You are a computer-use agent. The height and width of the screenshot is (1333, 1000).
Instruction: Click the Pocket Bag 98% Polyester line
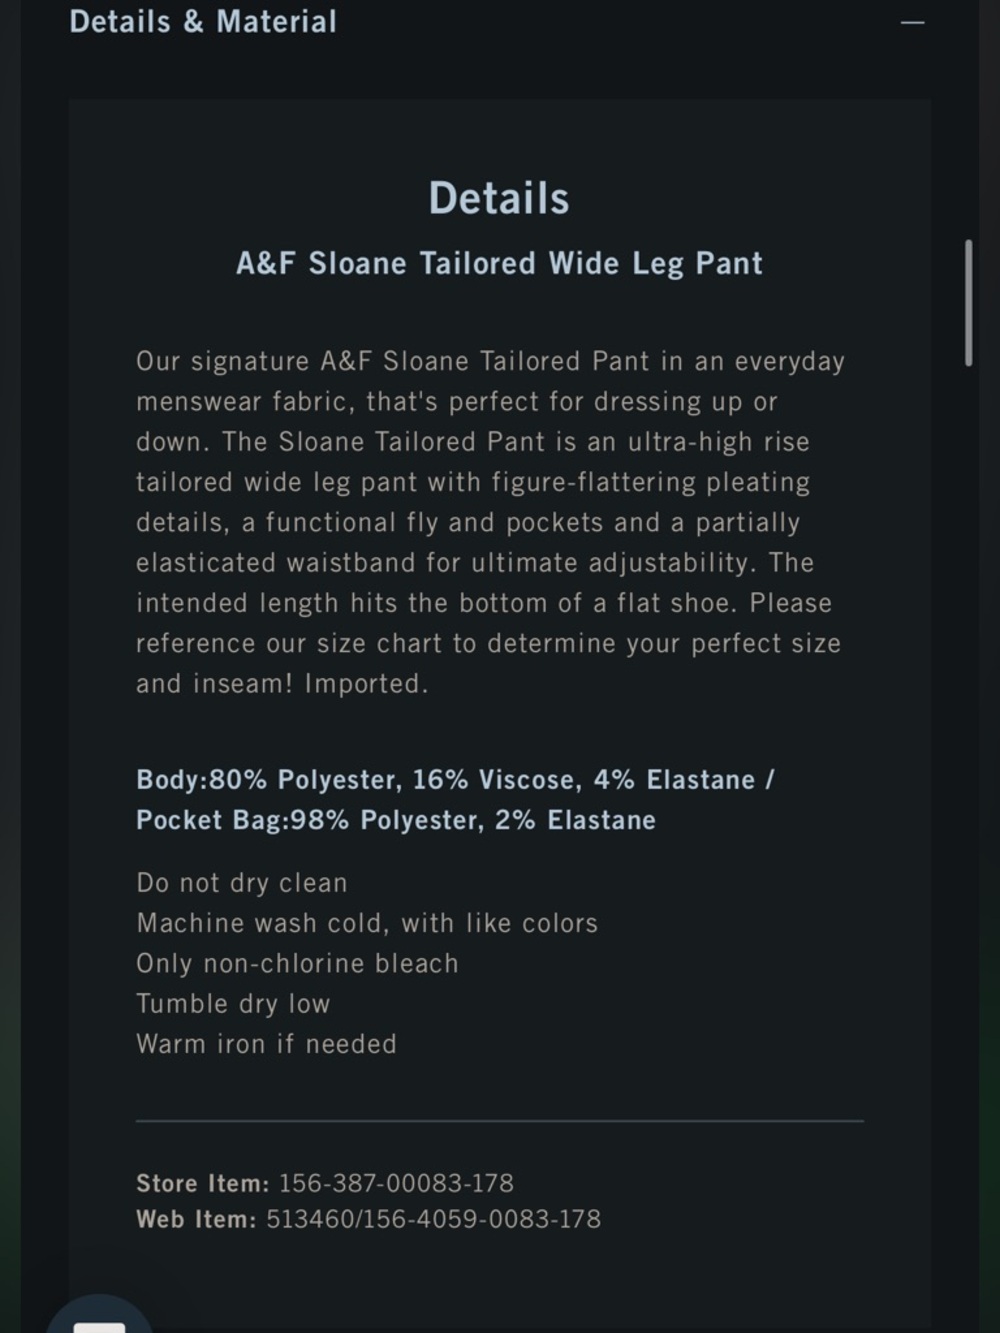coord(396,820)
